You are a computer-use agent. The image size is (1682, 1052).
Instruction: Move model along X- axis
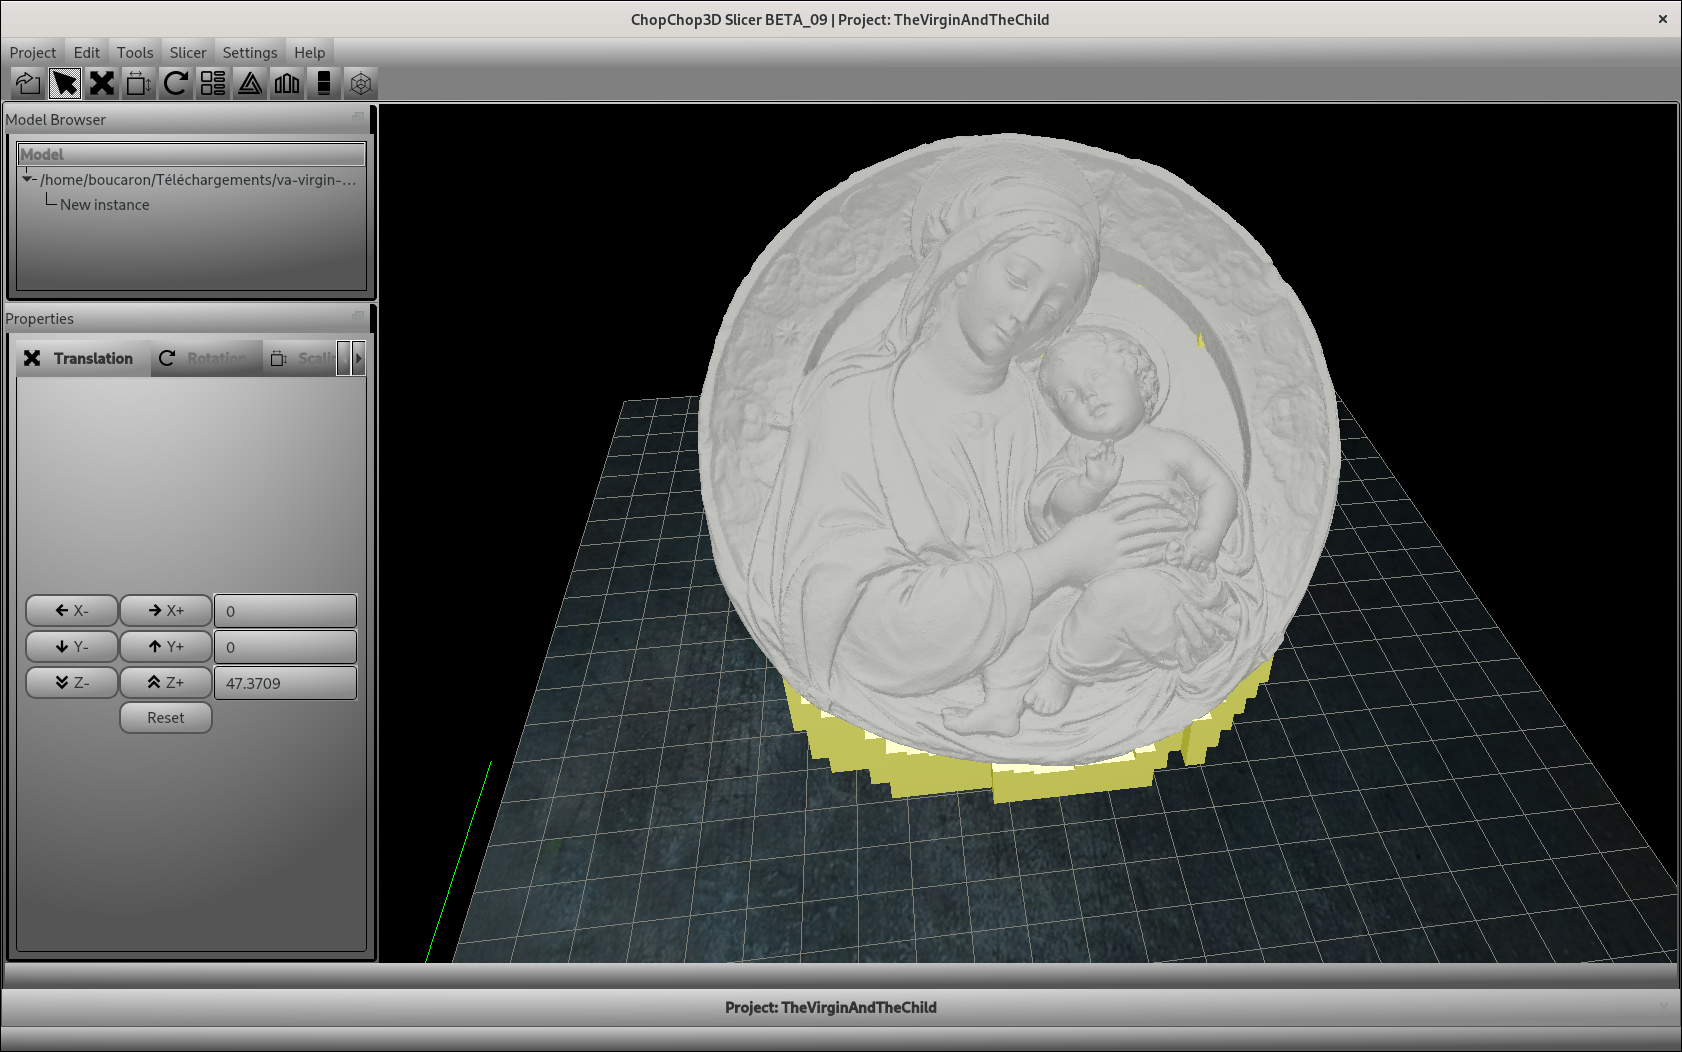tap(72, 610)
